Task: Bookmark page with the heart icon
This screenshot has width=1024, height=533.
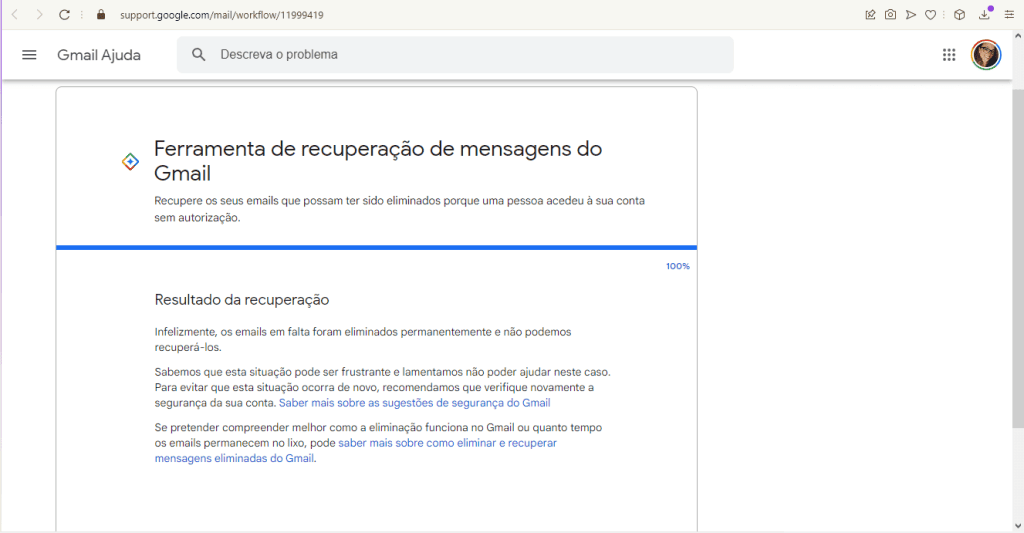Action: click(931, 14)
